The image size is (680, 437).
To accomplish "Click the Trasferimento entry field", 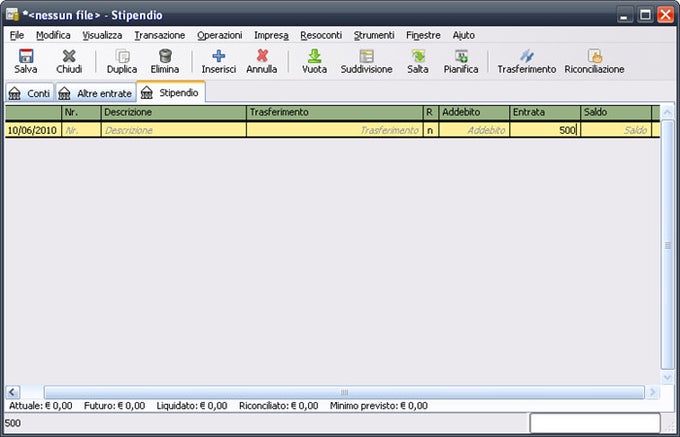I will 334,130.
